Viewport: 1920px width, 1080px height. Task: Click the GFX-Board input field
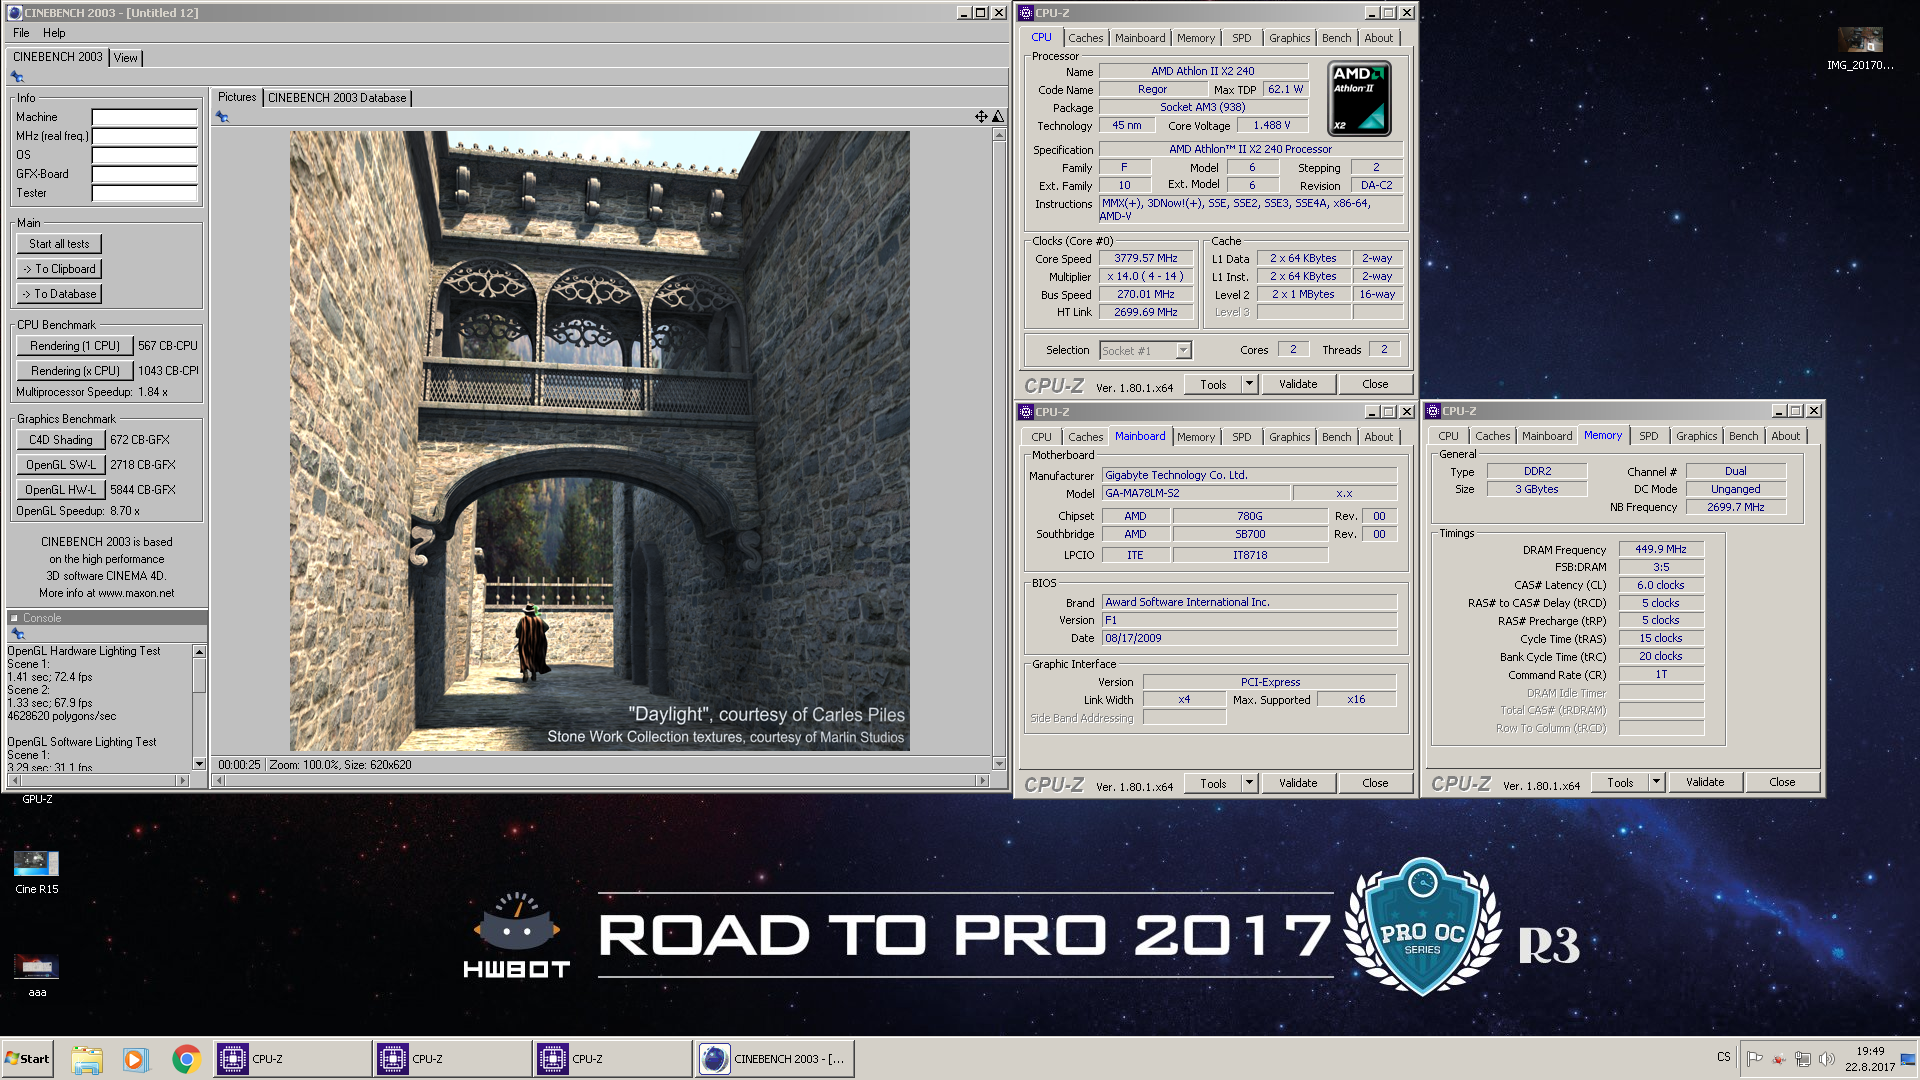tap(145, 174)
